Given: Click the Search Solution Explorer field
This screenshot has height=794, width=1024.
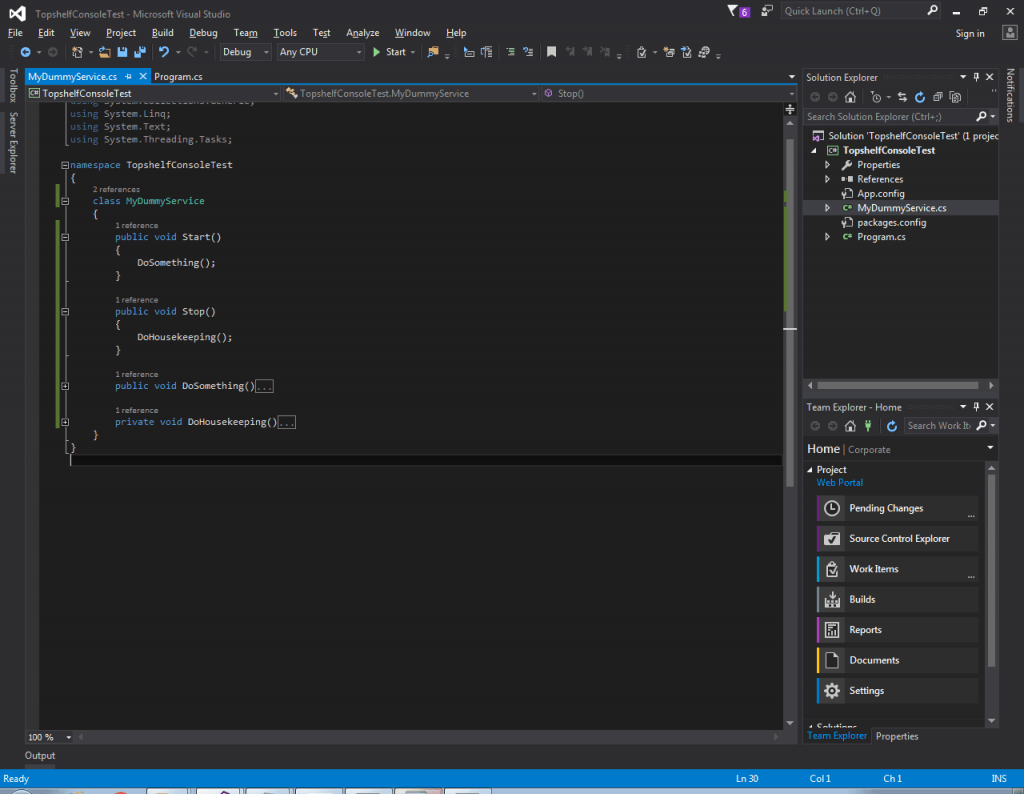Looking at the screenshot, I should 891,116.
